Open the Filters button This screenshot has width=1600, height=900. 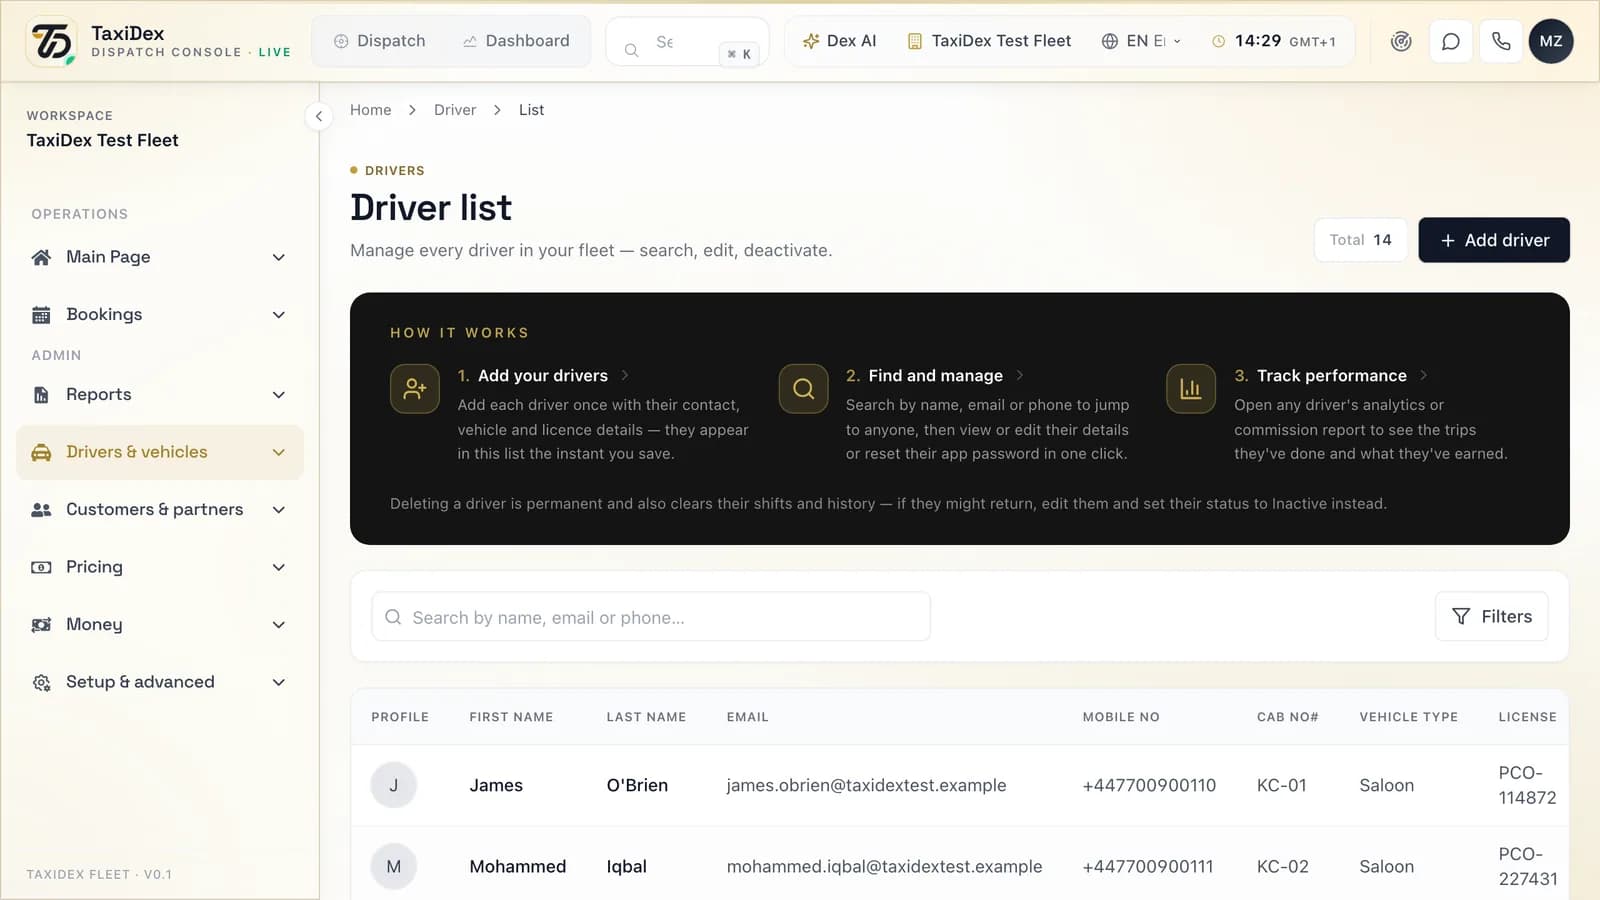point(1491,616)
